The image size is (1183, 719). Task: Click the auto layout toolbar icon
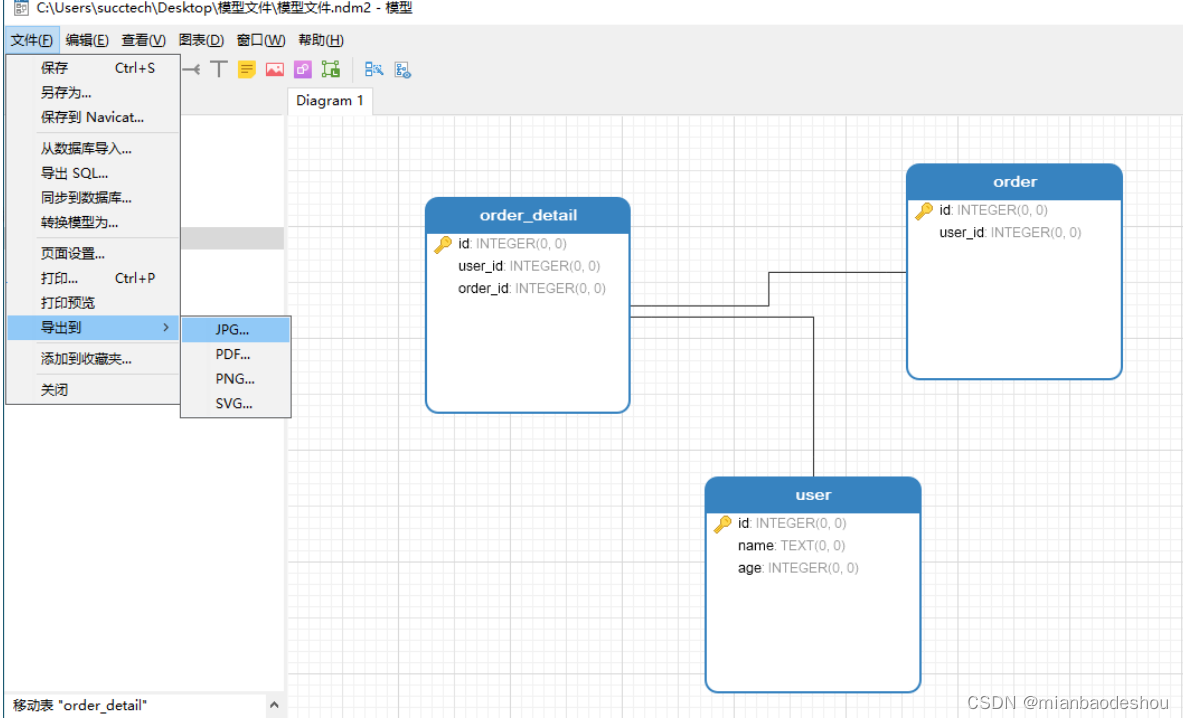coord(374,69)
